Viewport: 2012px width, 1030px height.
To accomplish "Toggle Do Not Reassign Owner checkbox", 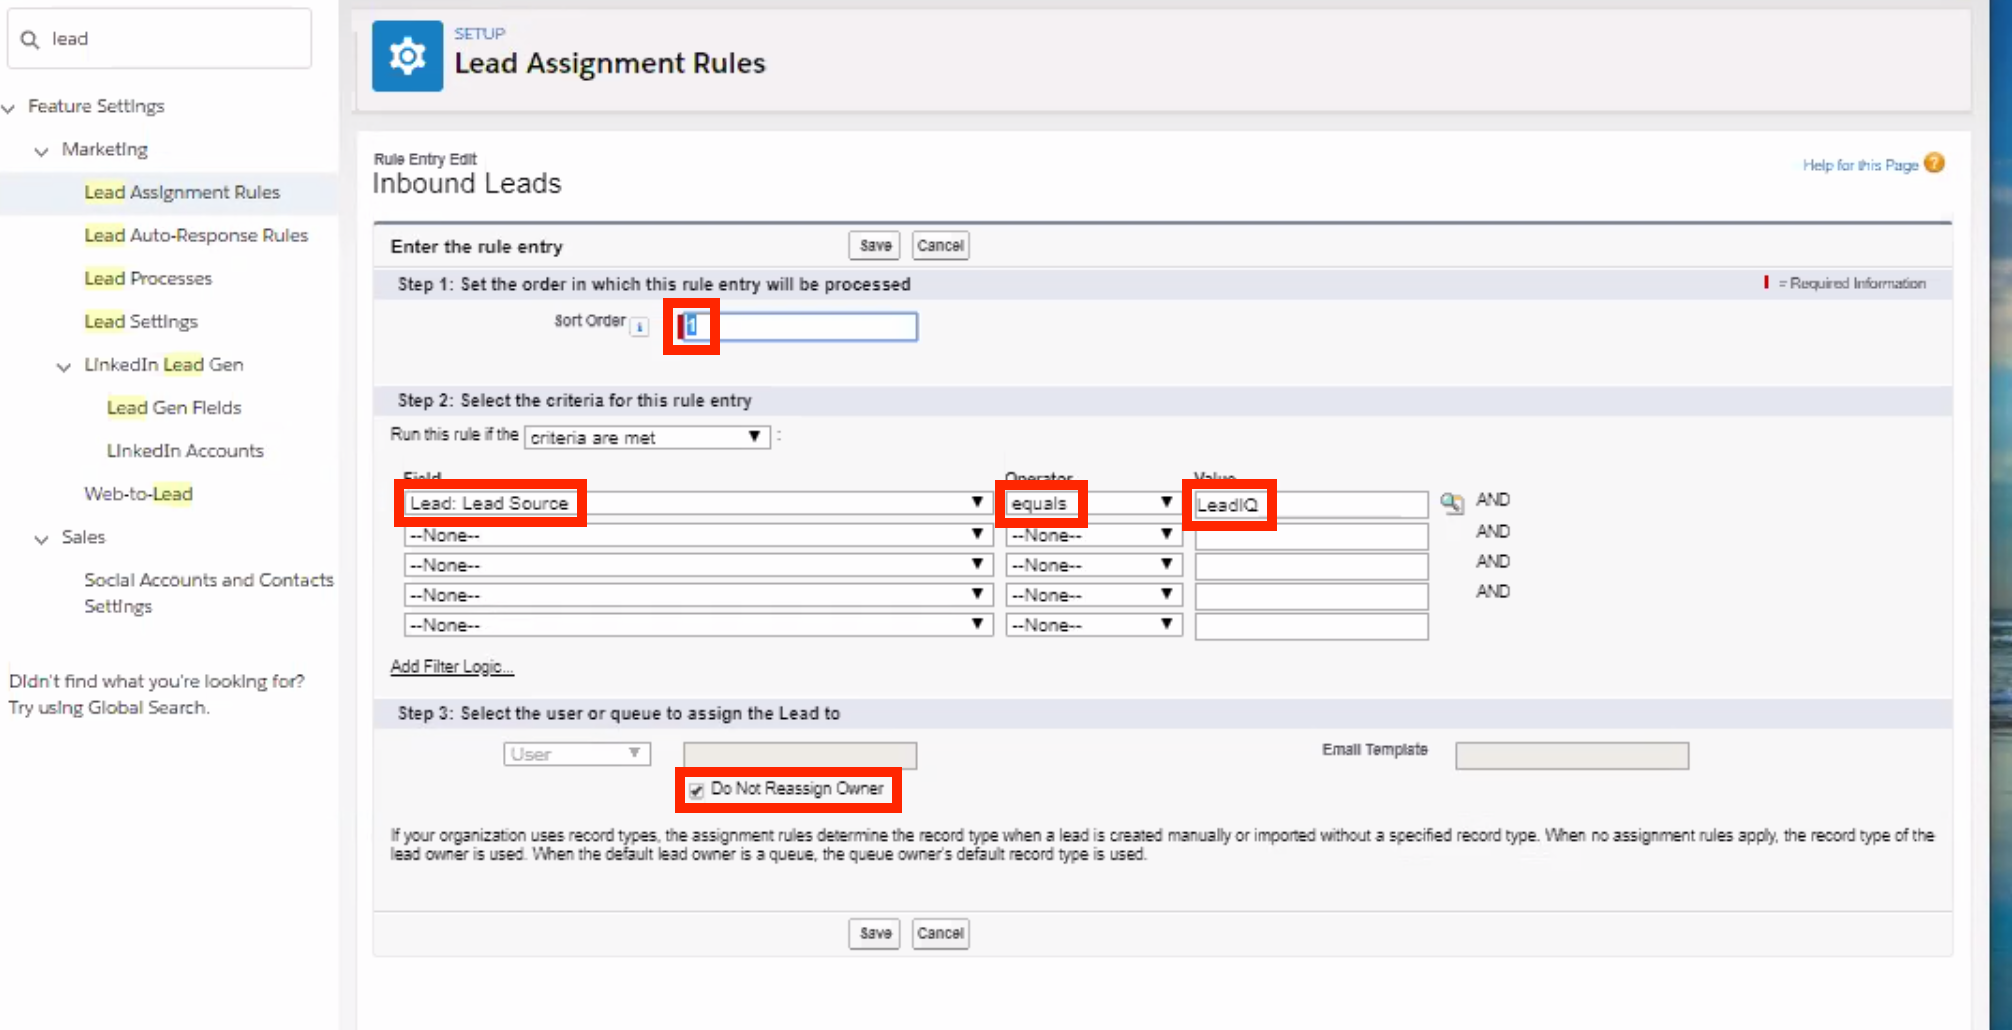I will [x=696, y=791].
